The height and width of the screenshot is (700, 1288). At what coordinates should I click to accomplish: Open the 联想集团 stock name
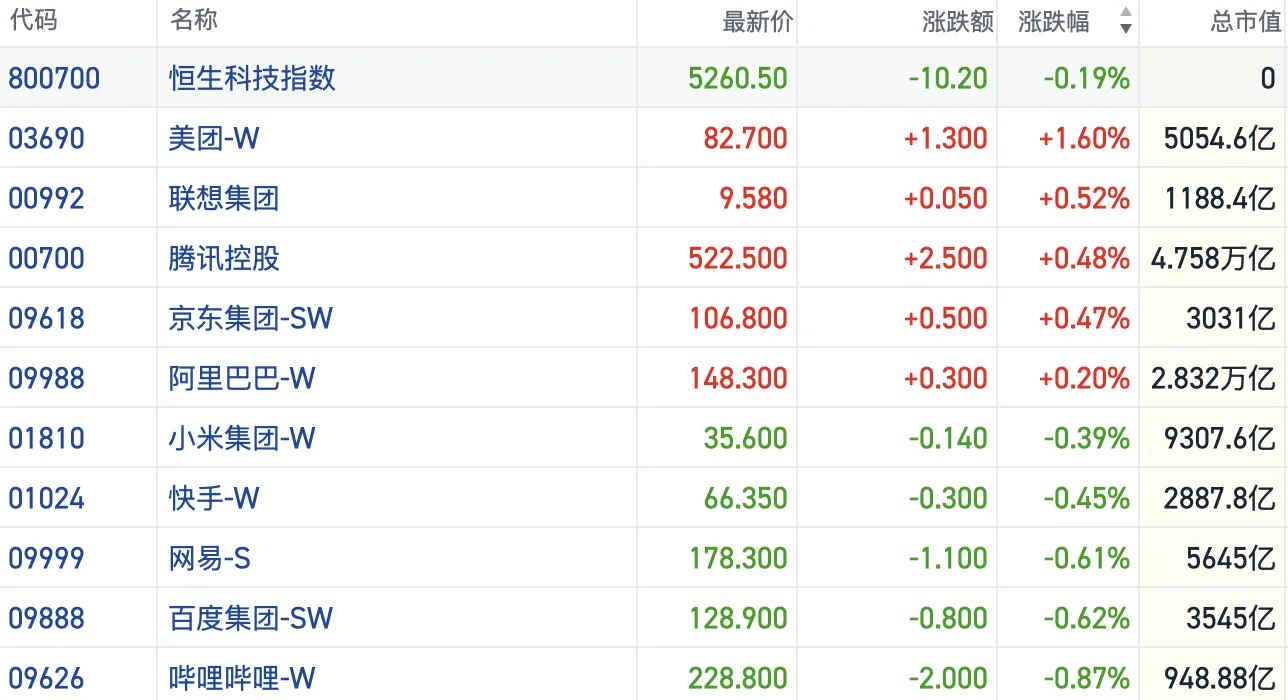tap(224, 198)
